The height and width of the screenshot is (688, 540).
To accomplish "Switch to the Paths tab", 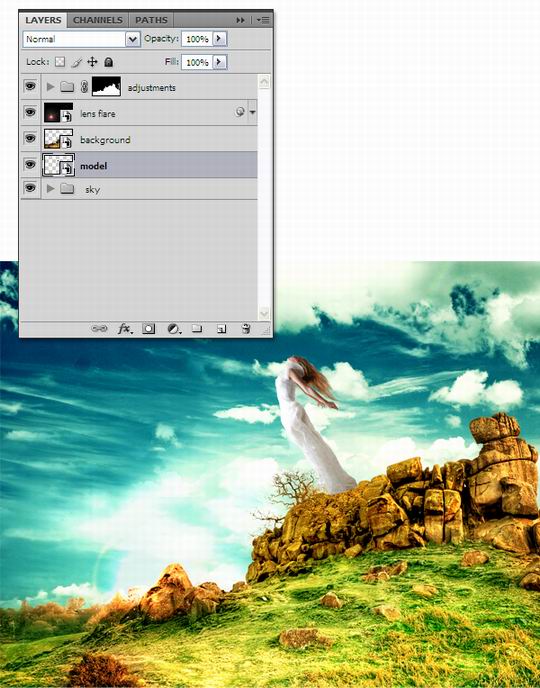I will (151, 20).
